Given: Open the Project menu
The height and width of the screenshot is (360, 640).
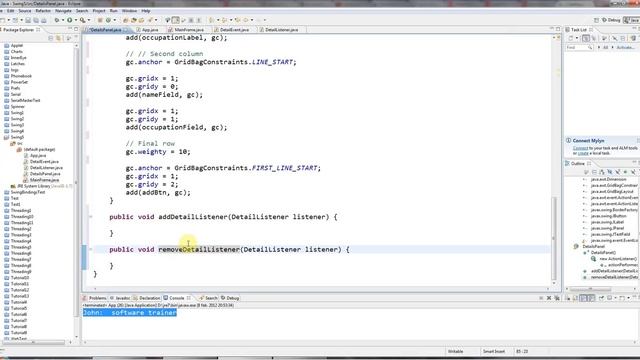Looking at the screenshot, I should [x=99, y=11].
